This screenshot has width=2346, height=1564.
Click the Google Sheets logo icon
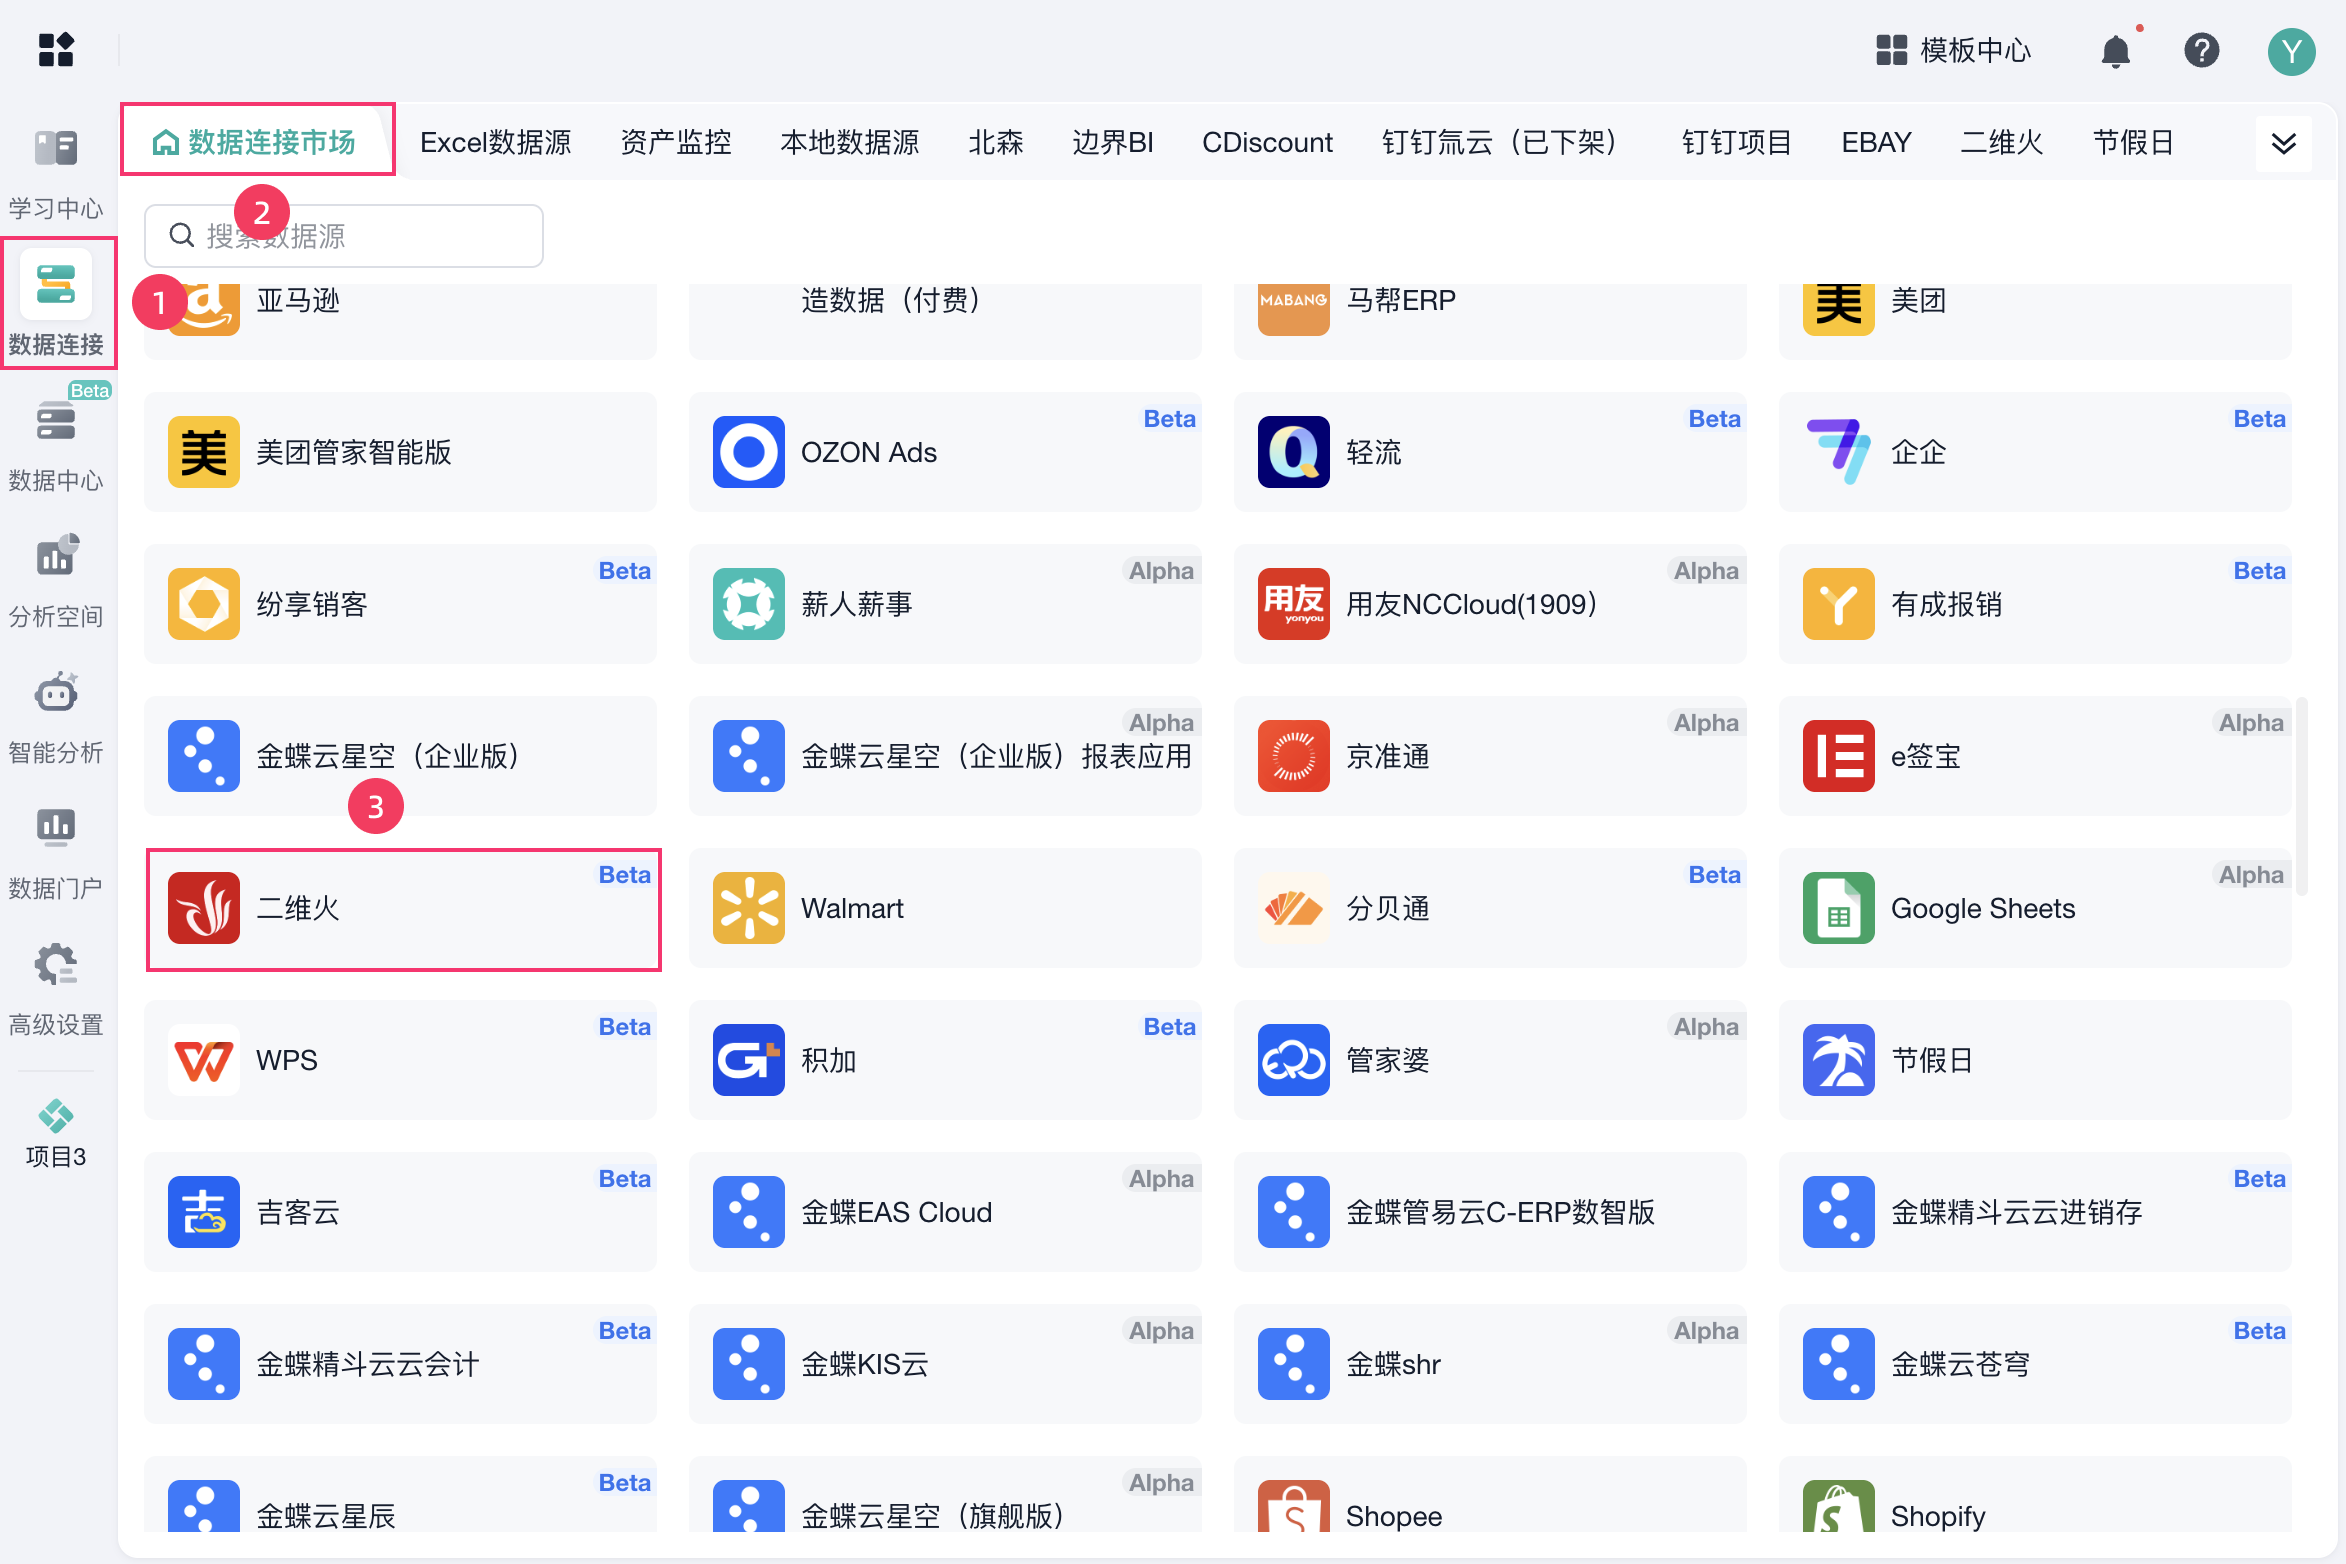[1839, 908]
